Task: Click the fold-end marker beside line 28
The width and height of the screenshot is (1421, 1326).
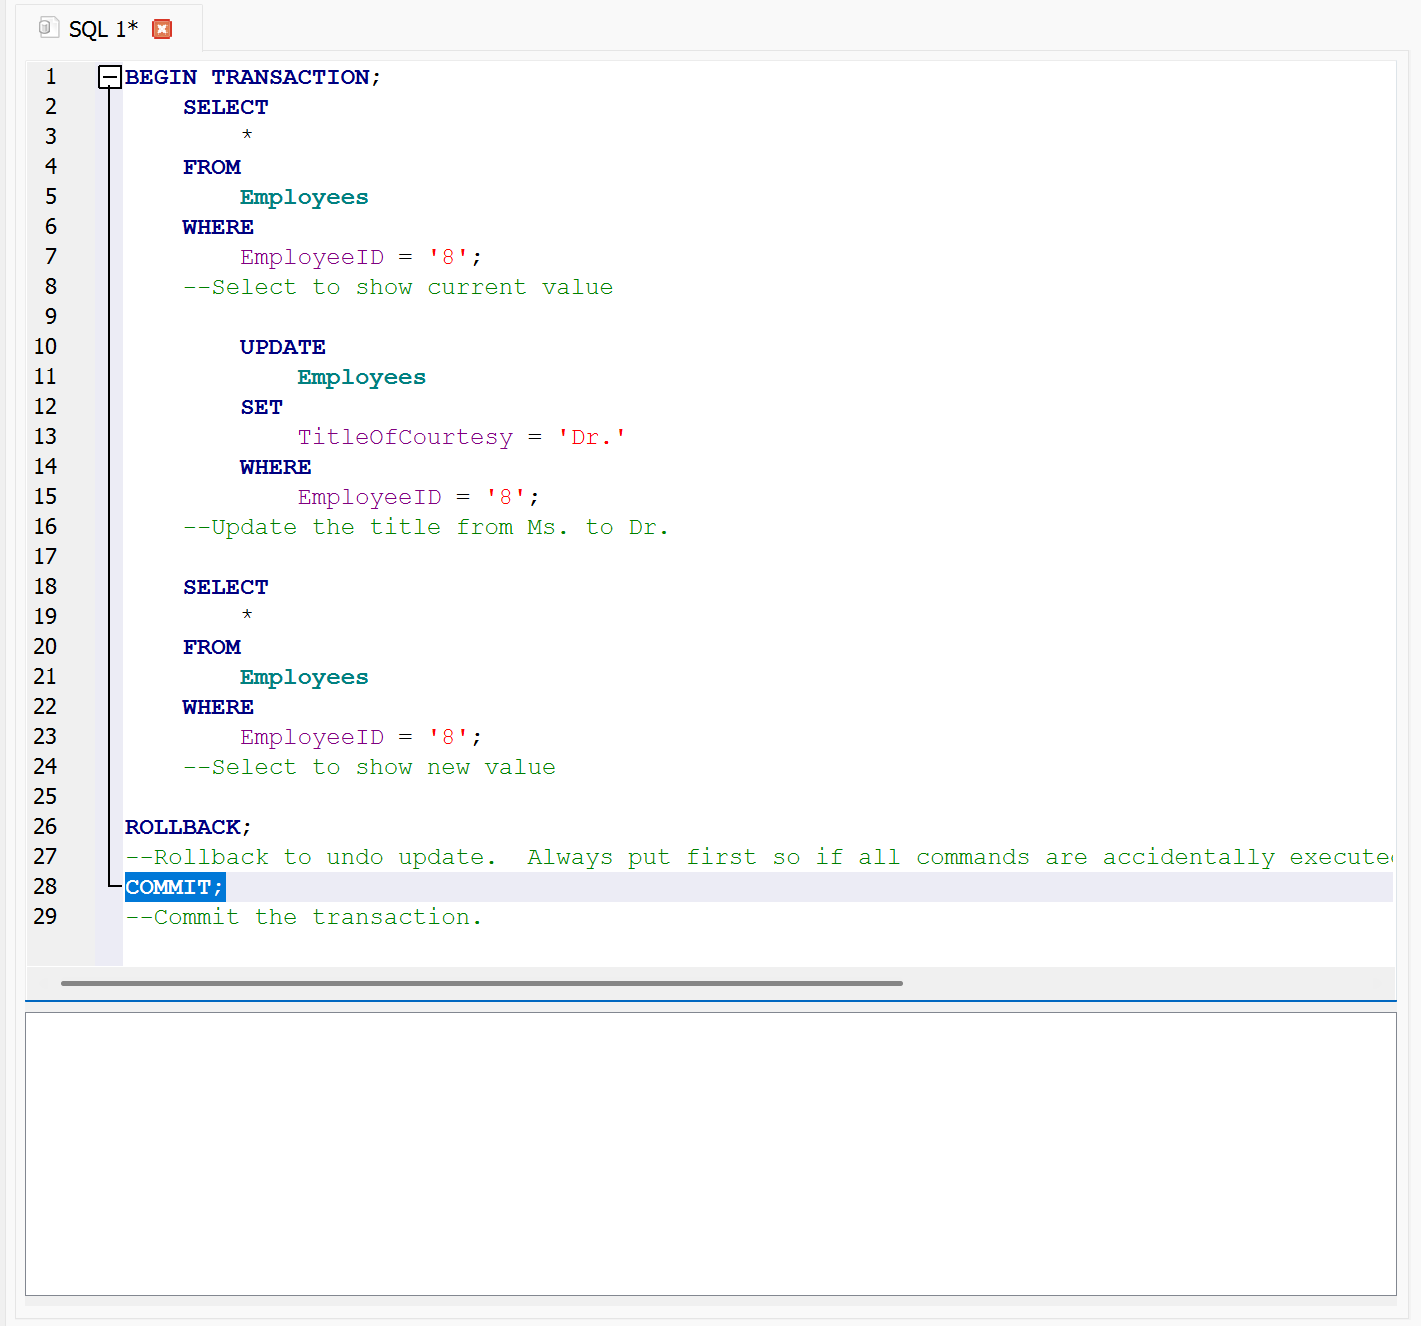Action: coord(112,886)
